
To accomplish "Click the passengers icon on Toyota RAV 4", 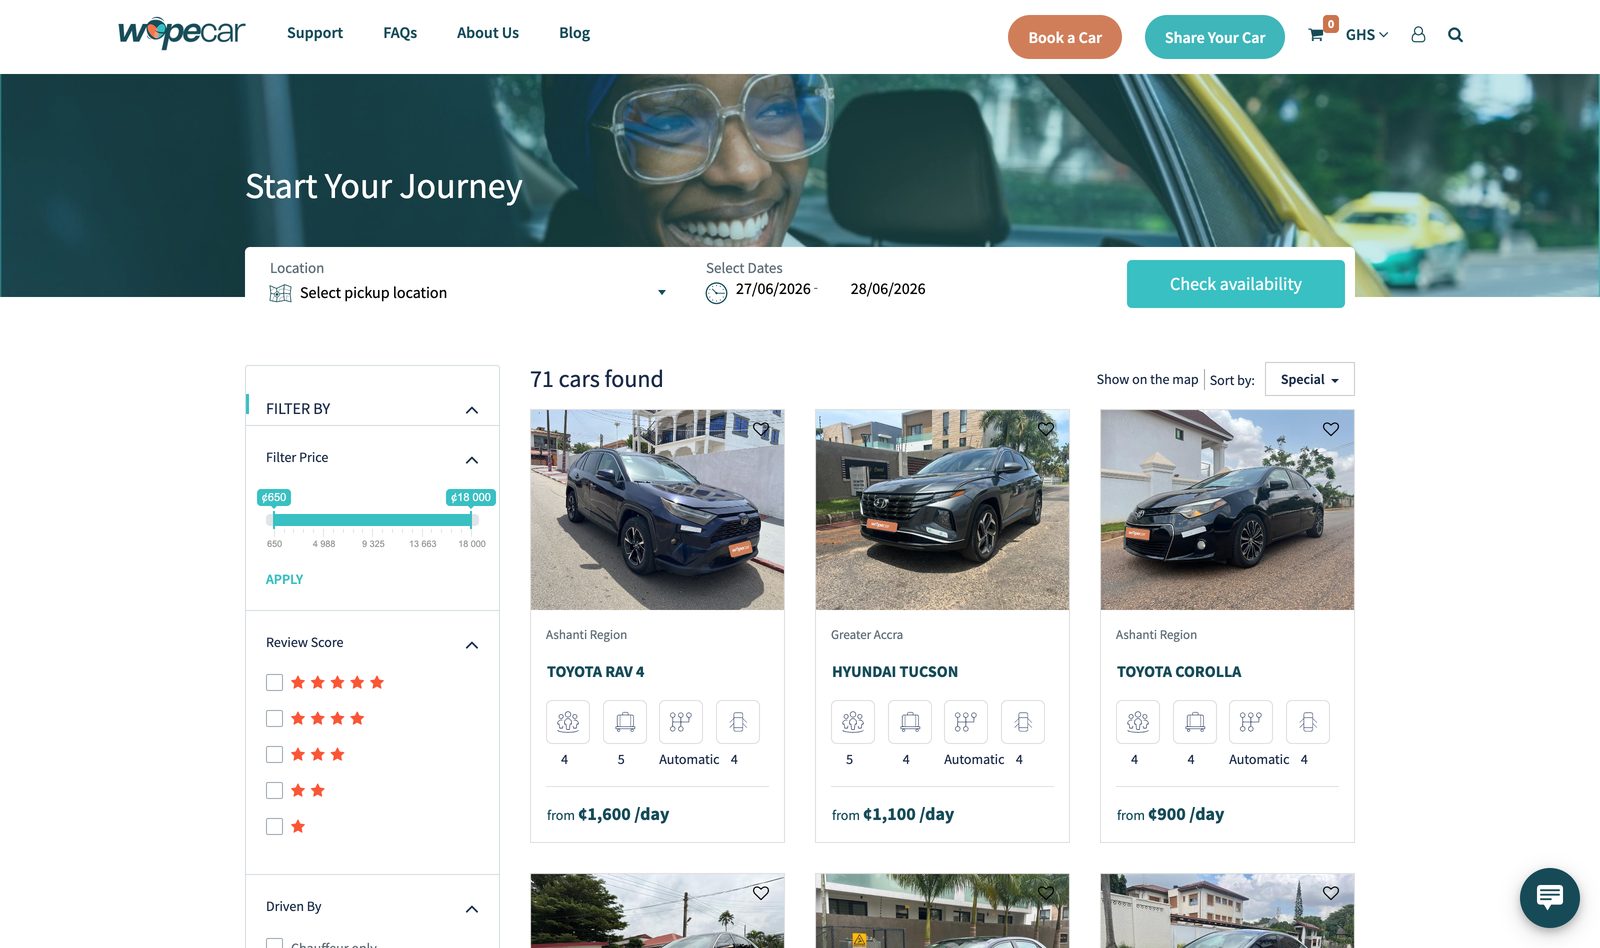I will pos(568,722).
